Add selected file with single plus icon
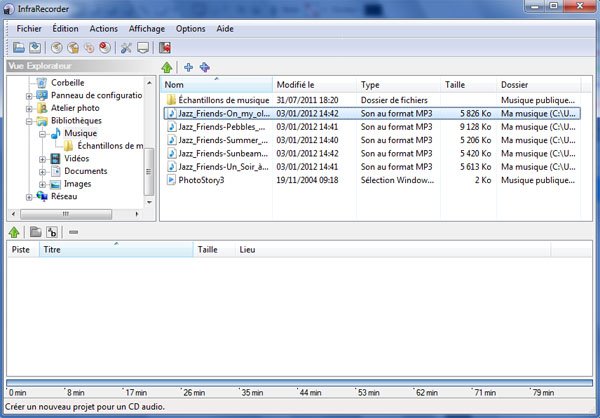Screen dimensions: 600x418 [188, 67]
